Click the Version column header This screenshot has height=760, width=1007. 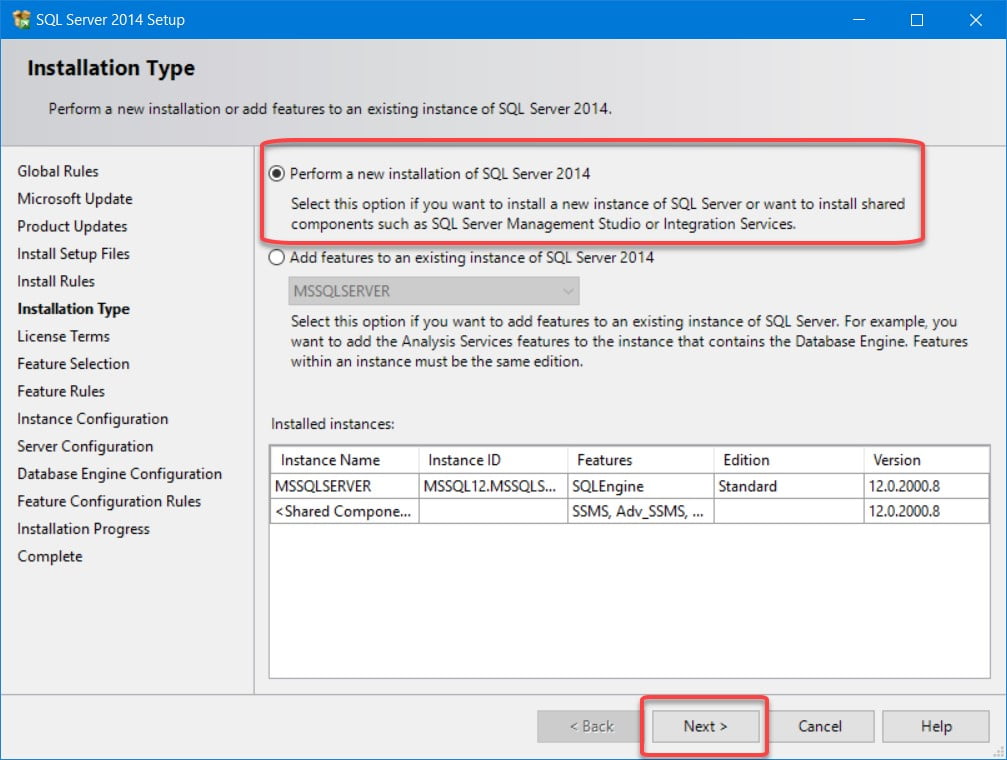point(927,460)
